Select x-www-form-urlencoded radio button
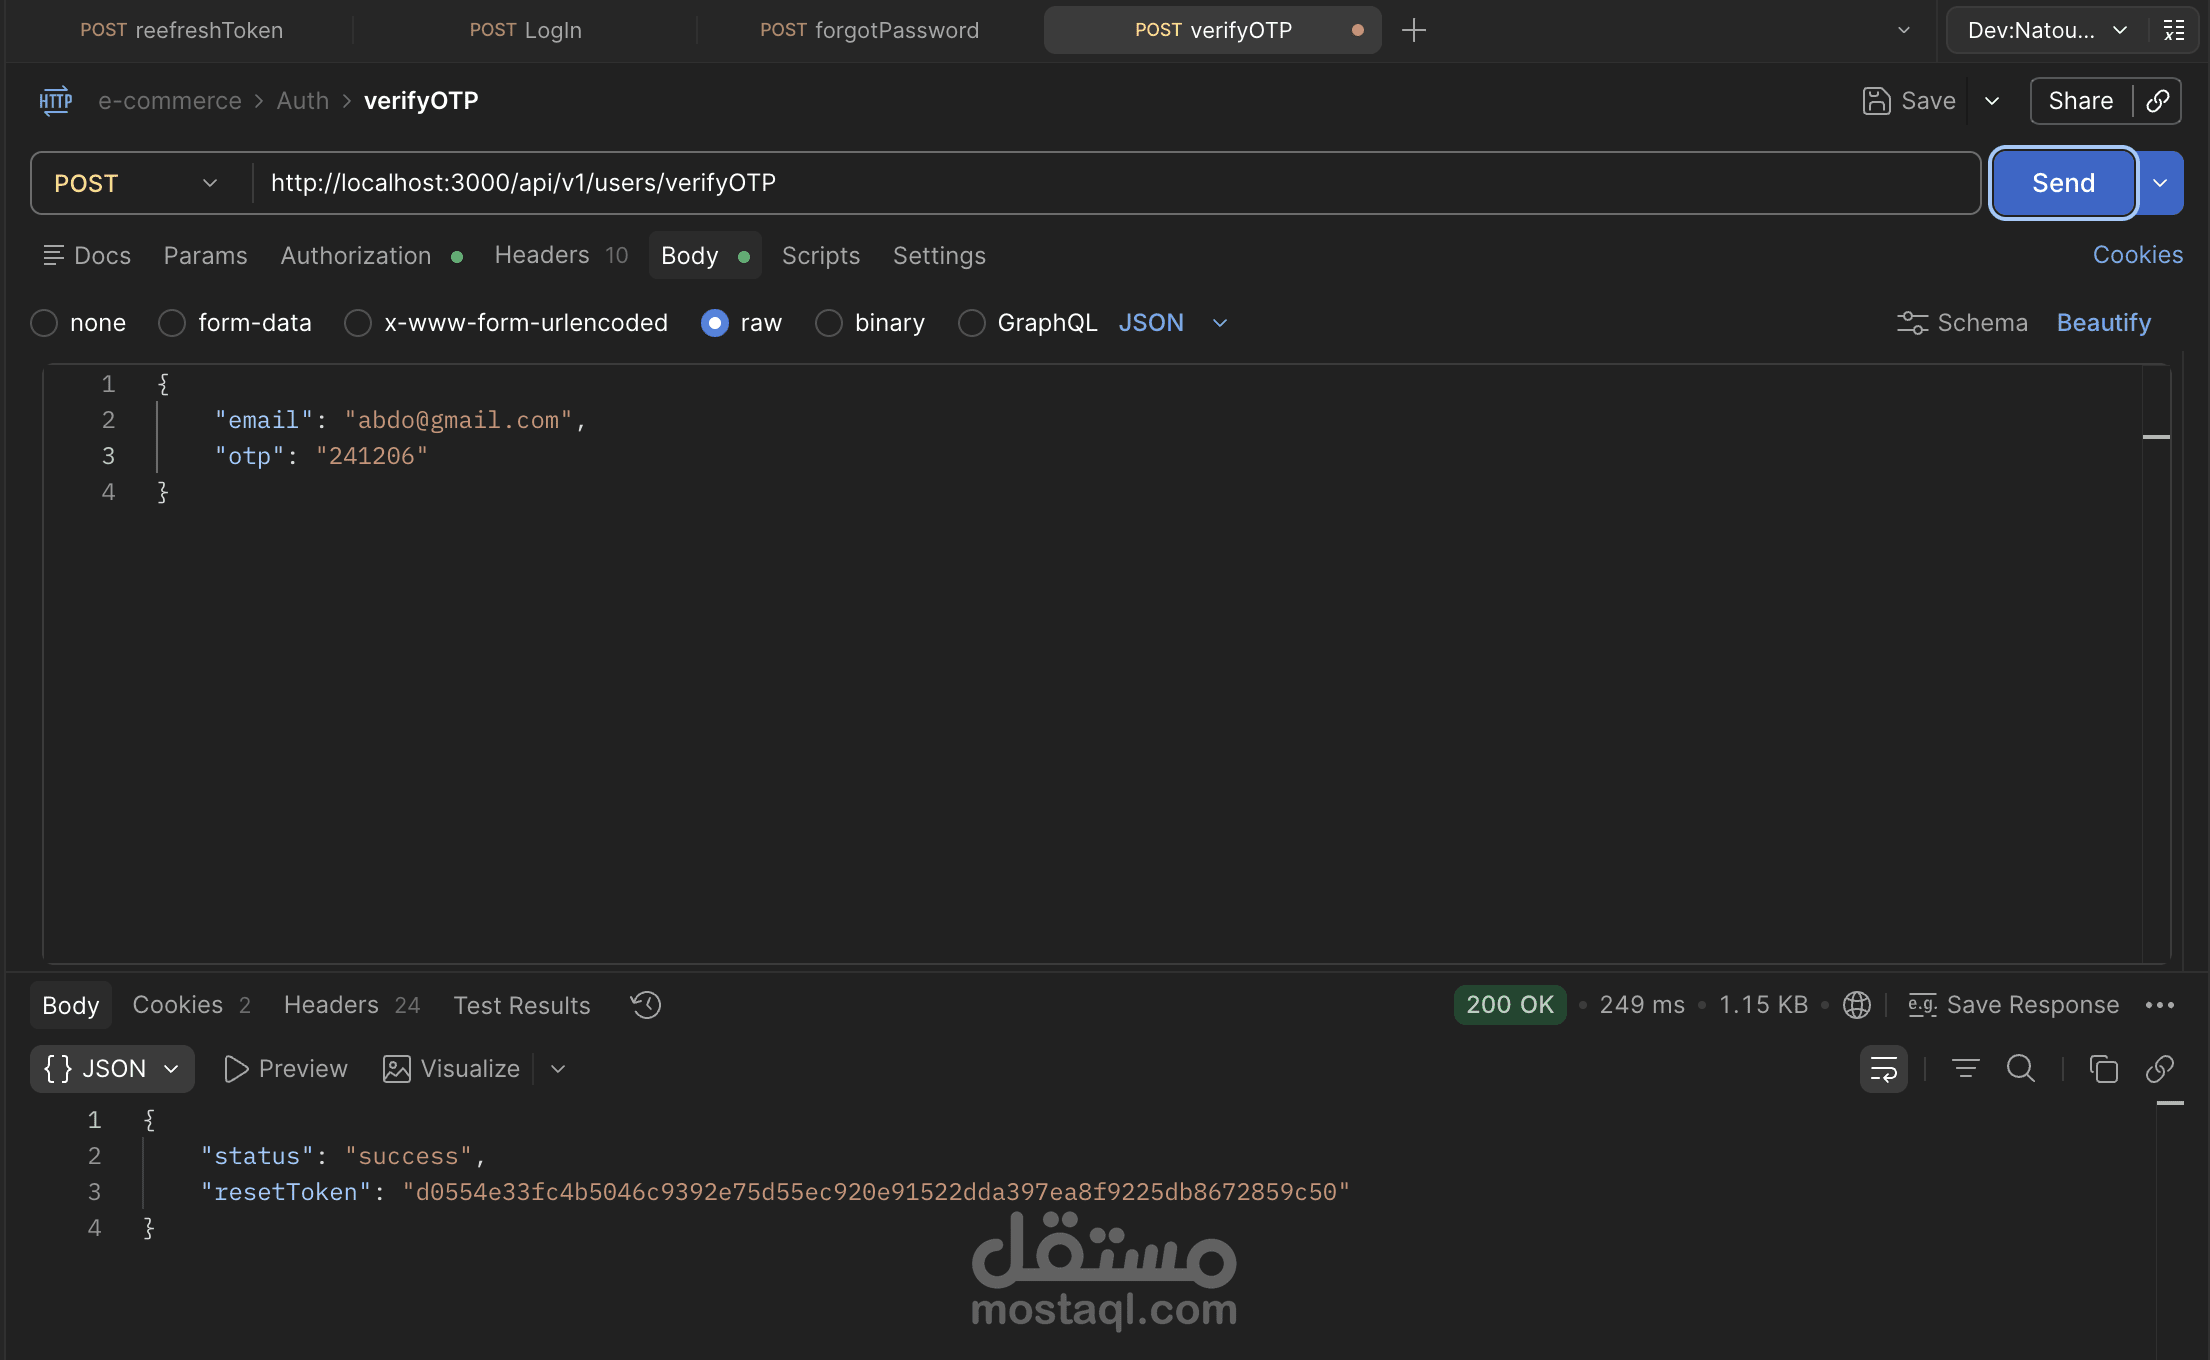 point(358,323)
